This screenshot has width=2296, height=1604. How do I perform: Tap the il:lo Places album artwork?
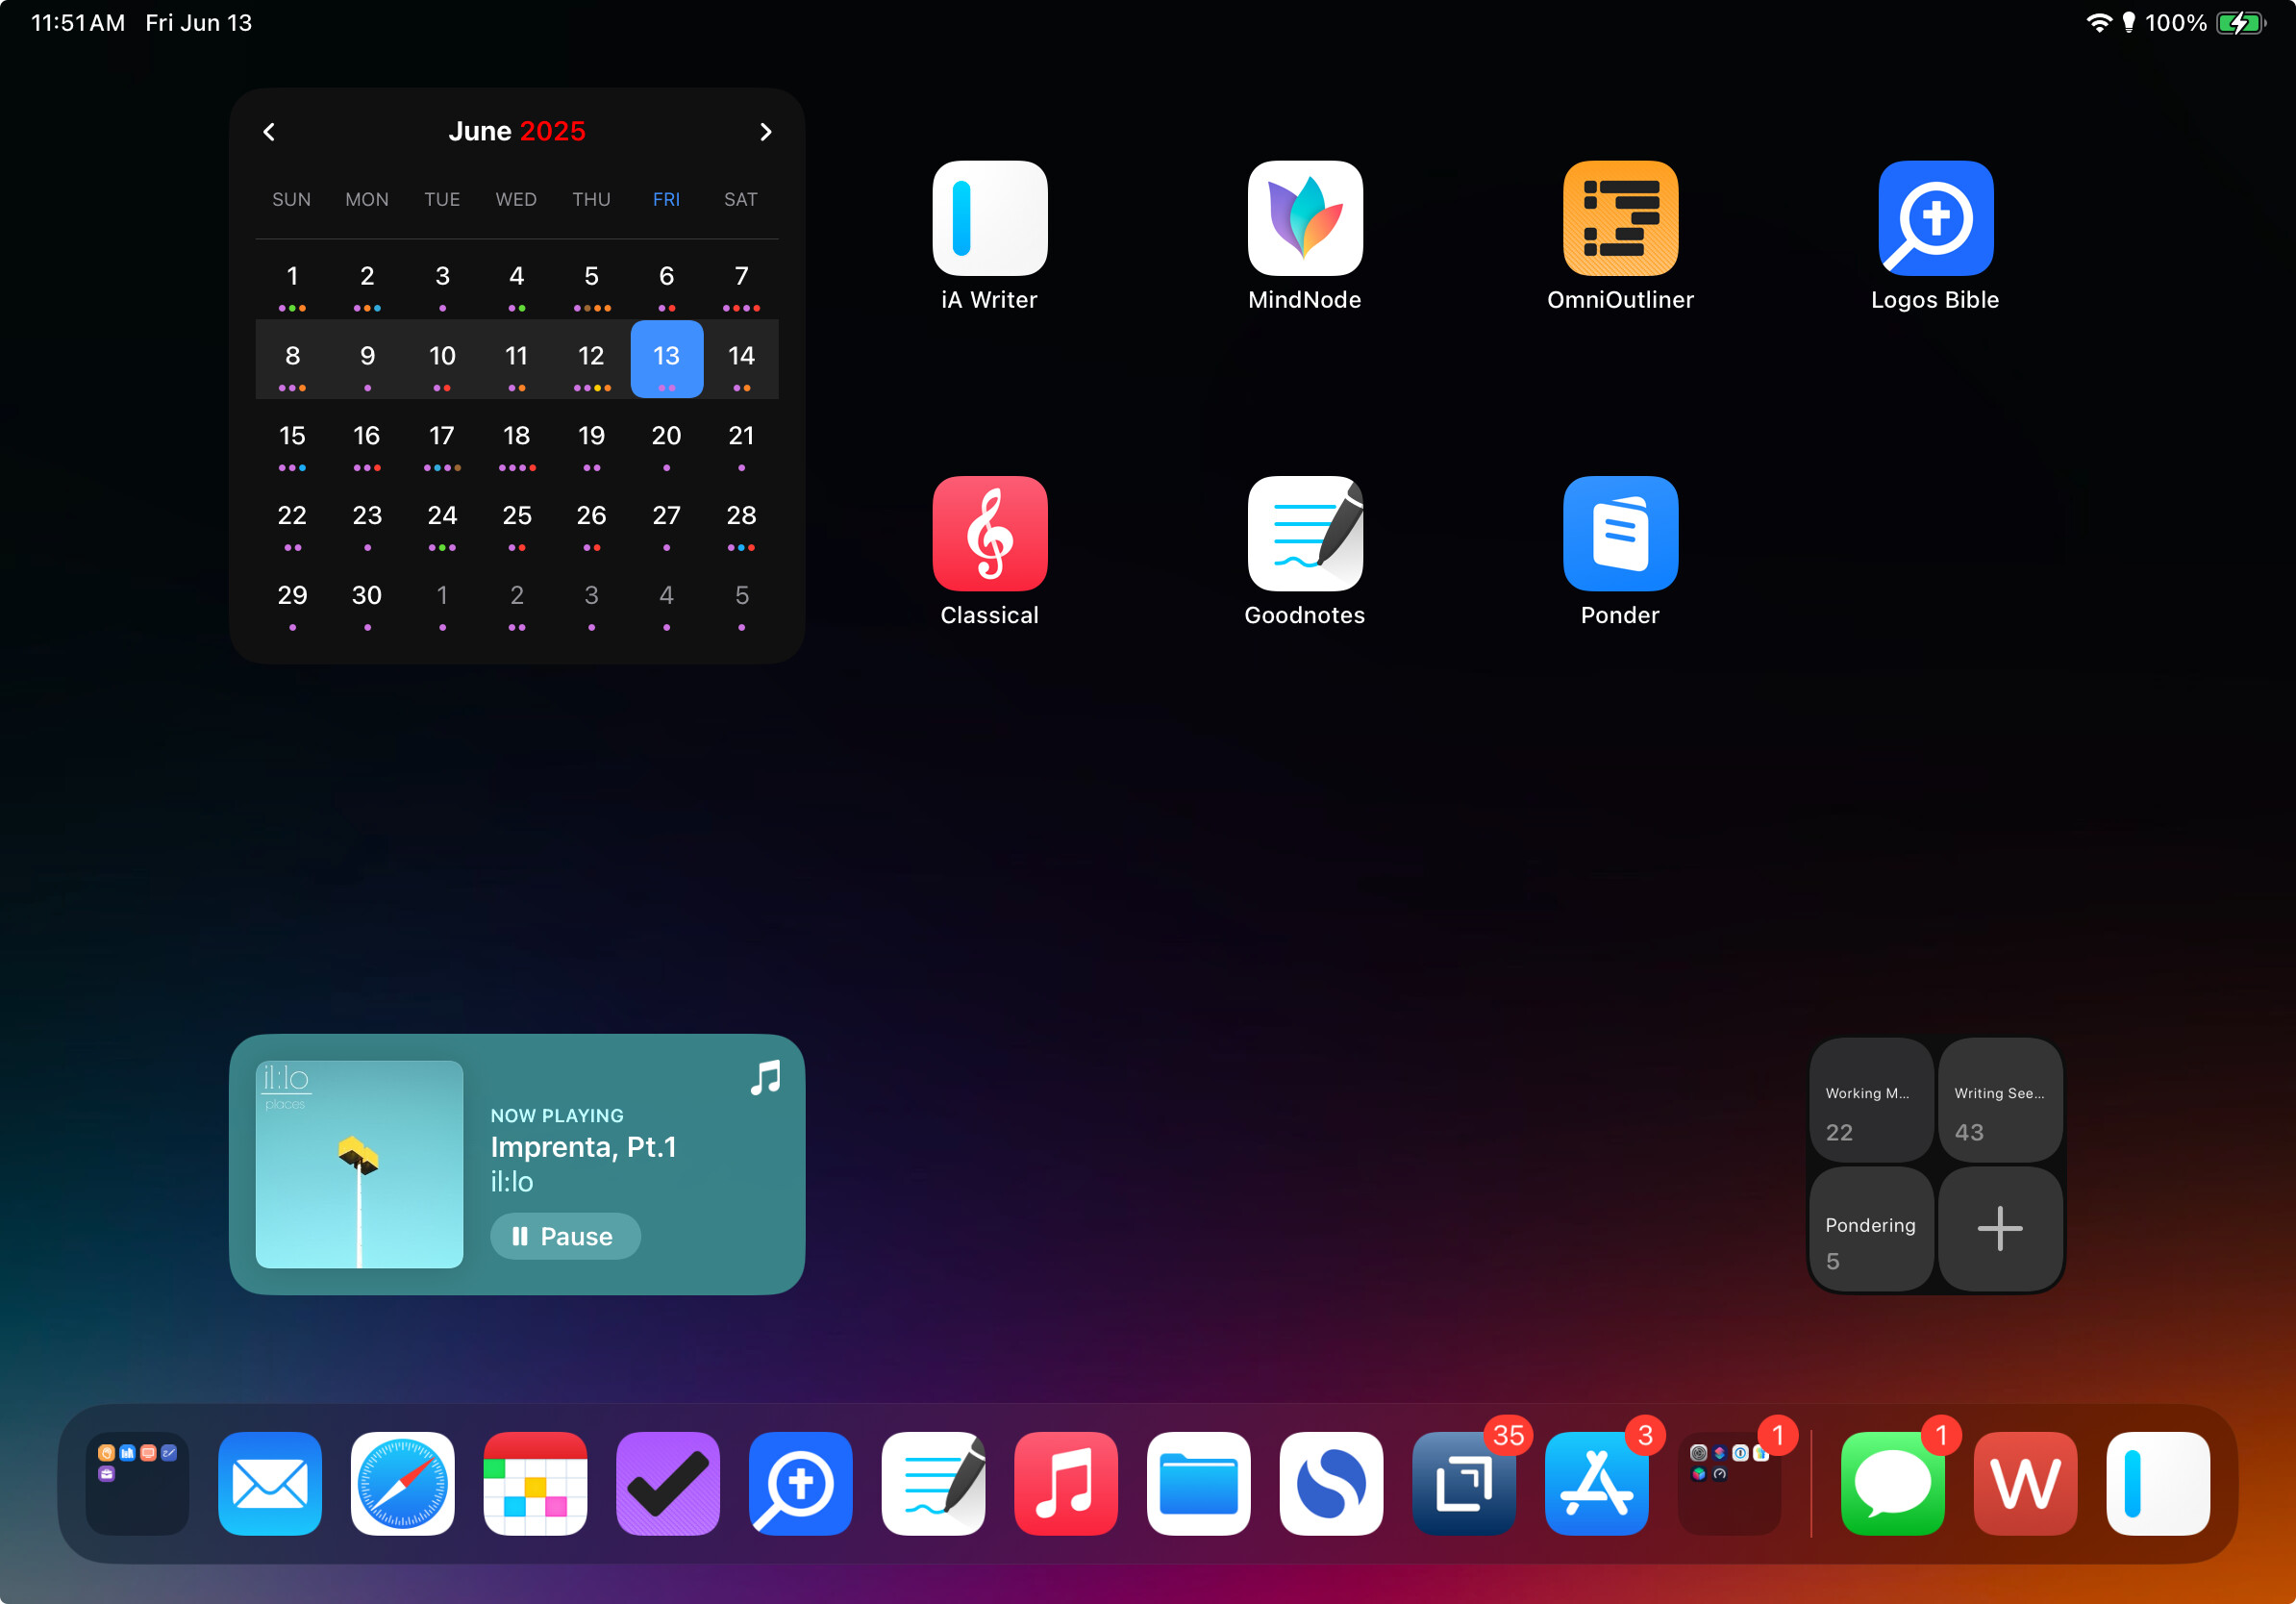359,1164
